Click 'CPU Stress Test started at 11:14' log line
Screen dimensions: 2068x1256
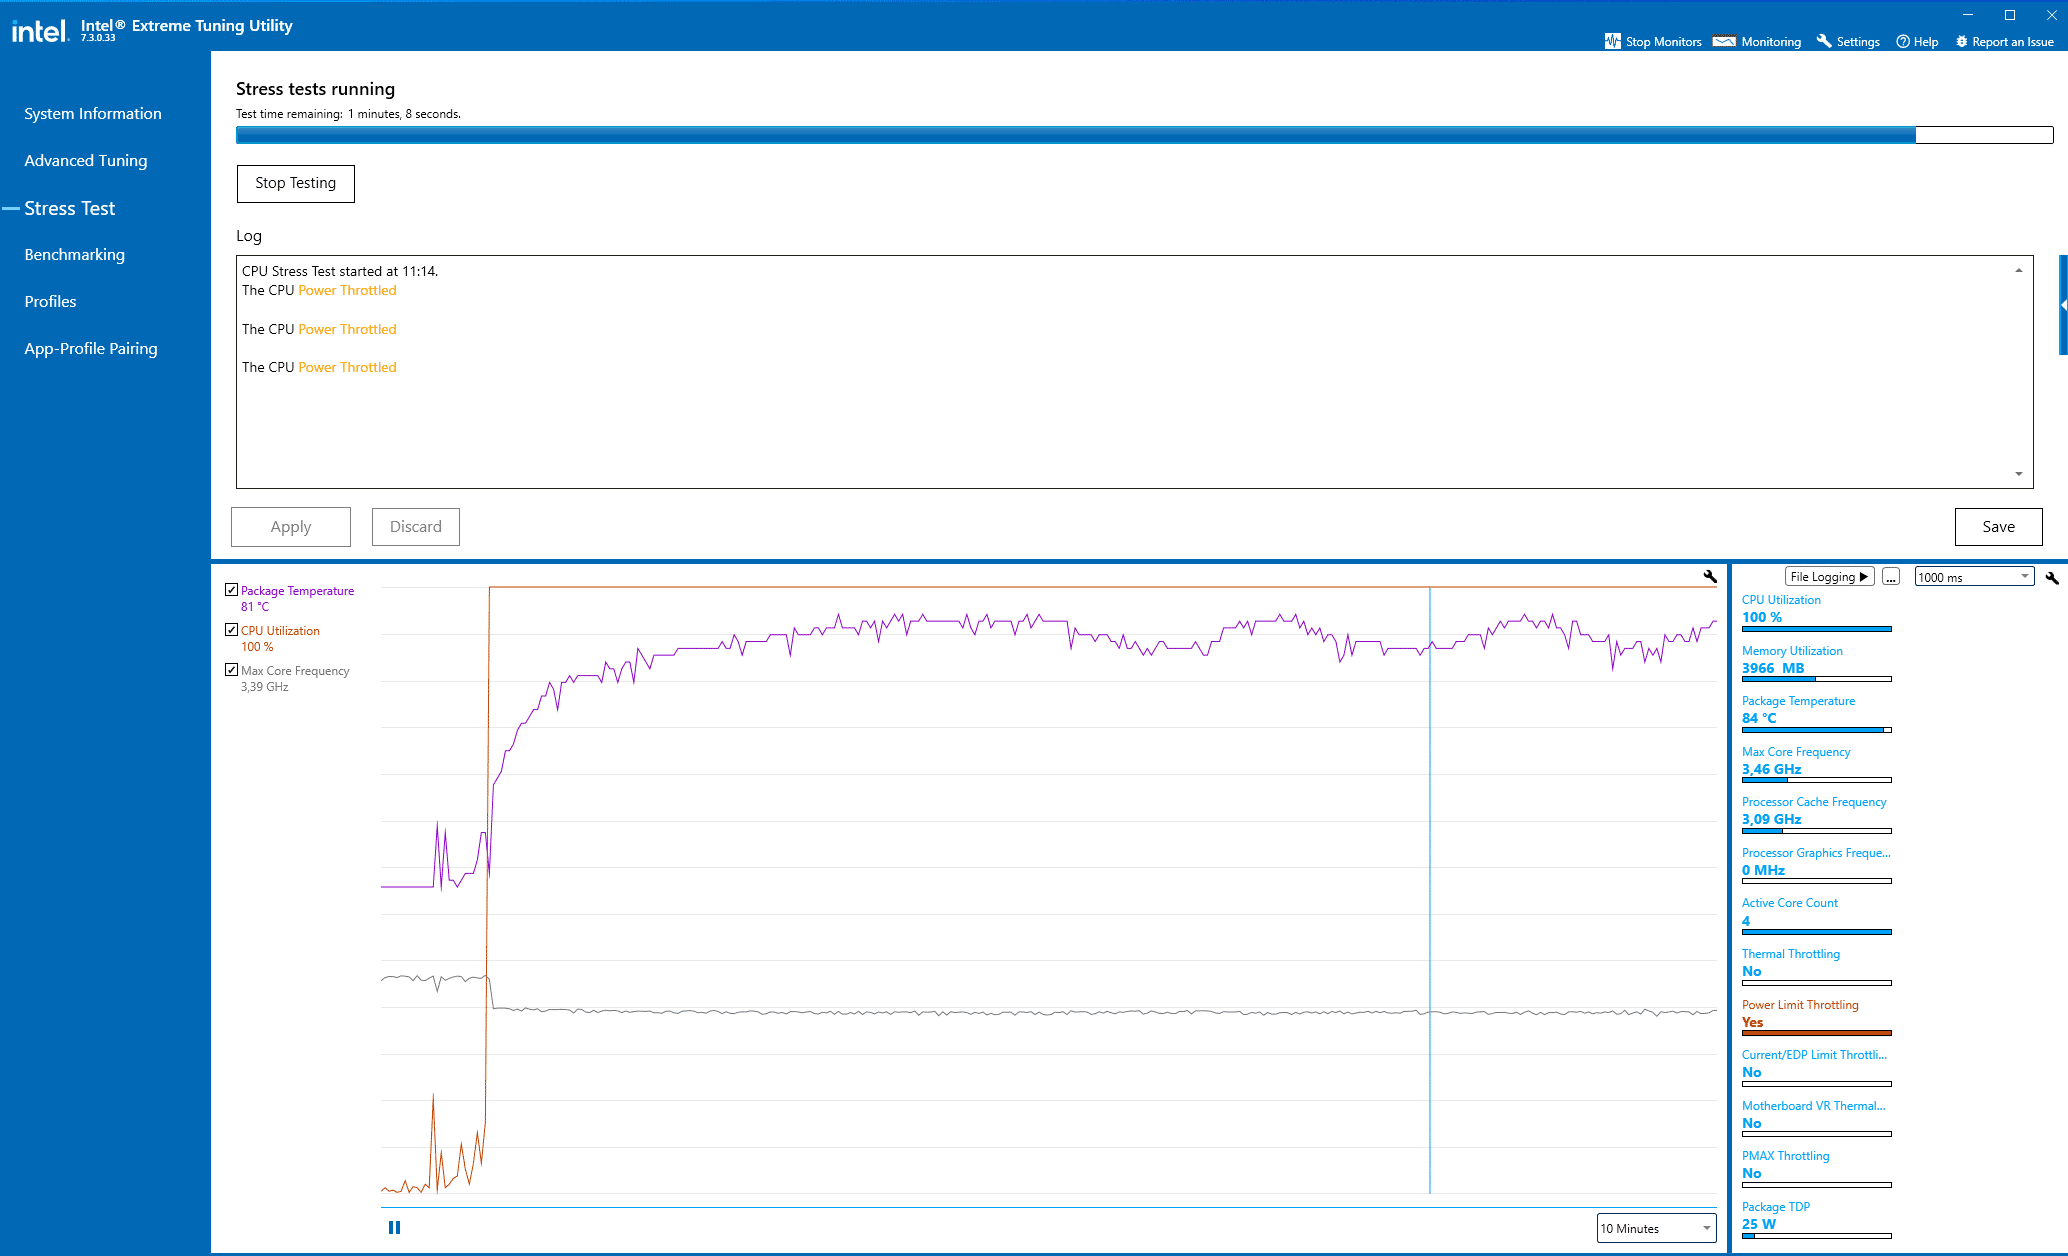pos(340,271)
